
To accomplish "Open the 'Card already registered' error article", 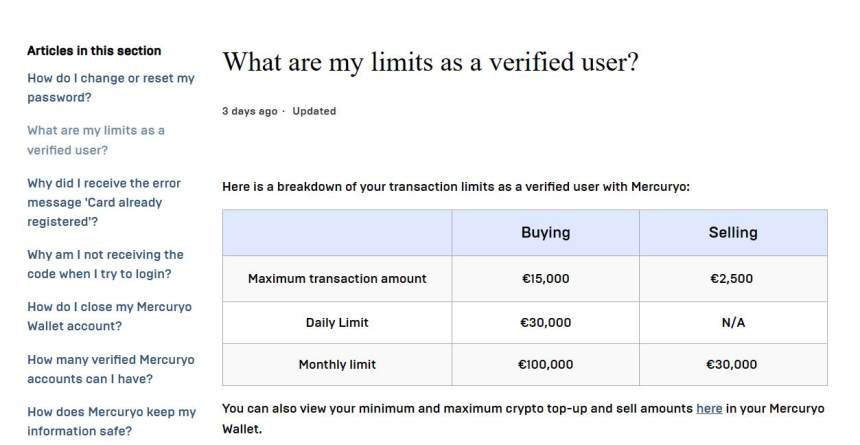I will click(x=104, y=202).
